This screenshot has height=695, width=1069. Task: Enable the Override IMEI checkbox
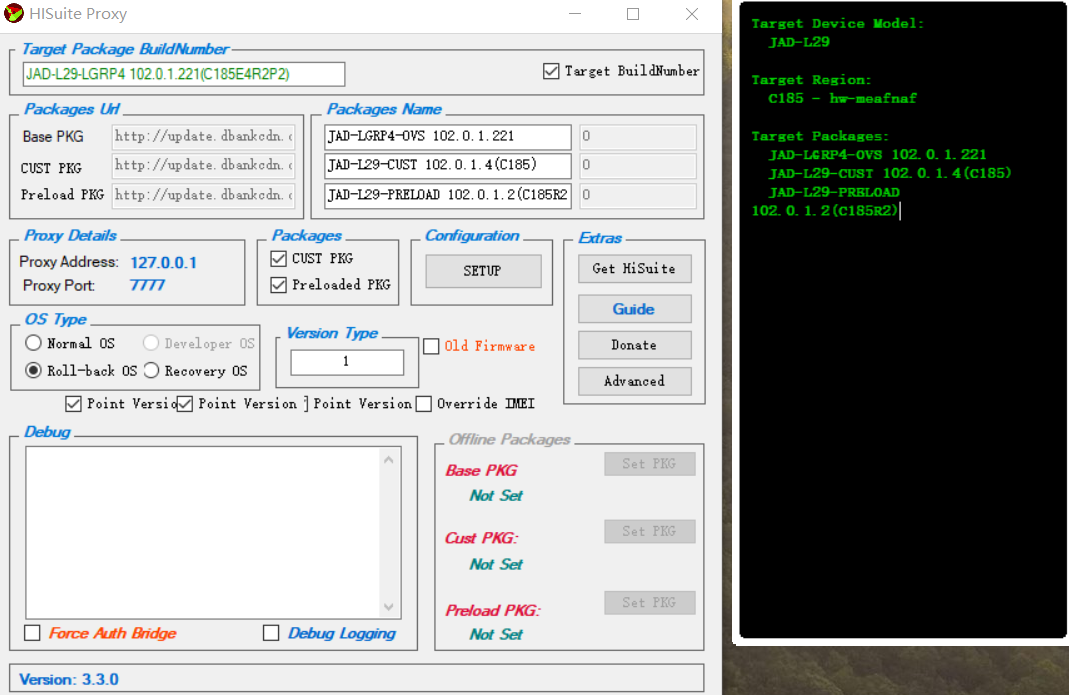[423, 404]
